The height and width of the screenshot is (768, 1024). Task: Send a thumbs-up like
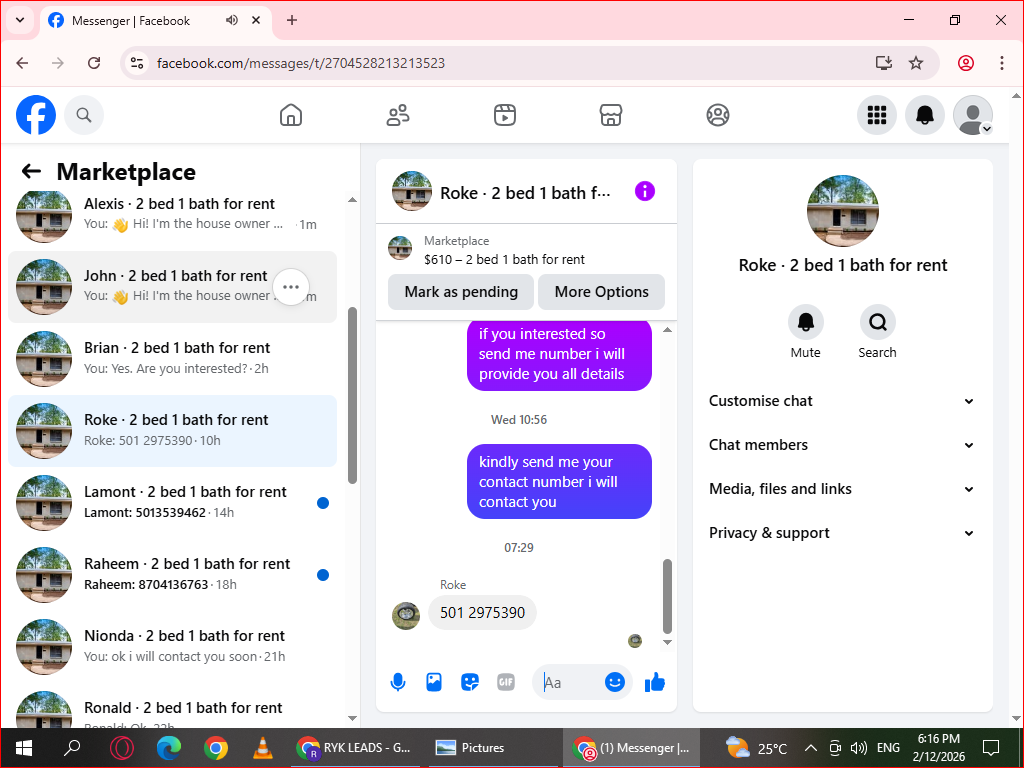pos(654,682)
